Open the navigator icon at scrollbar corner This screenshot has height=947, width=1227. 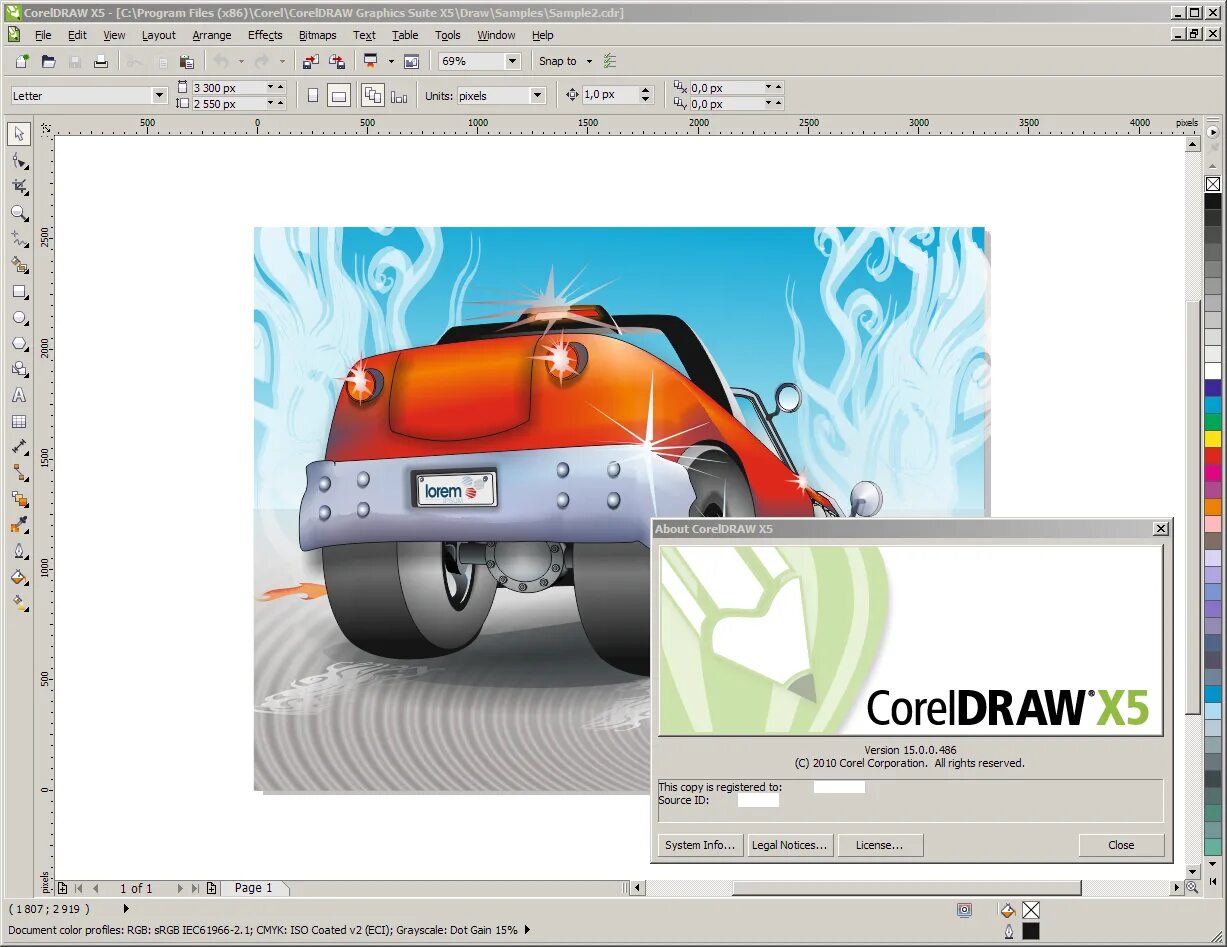[1192, 887]
